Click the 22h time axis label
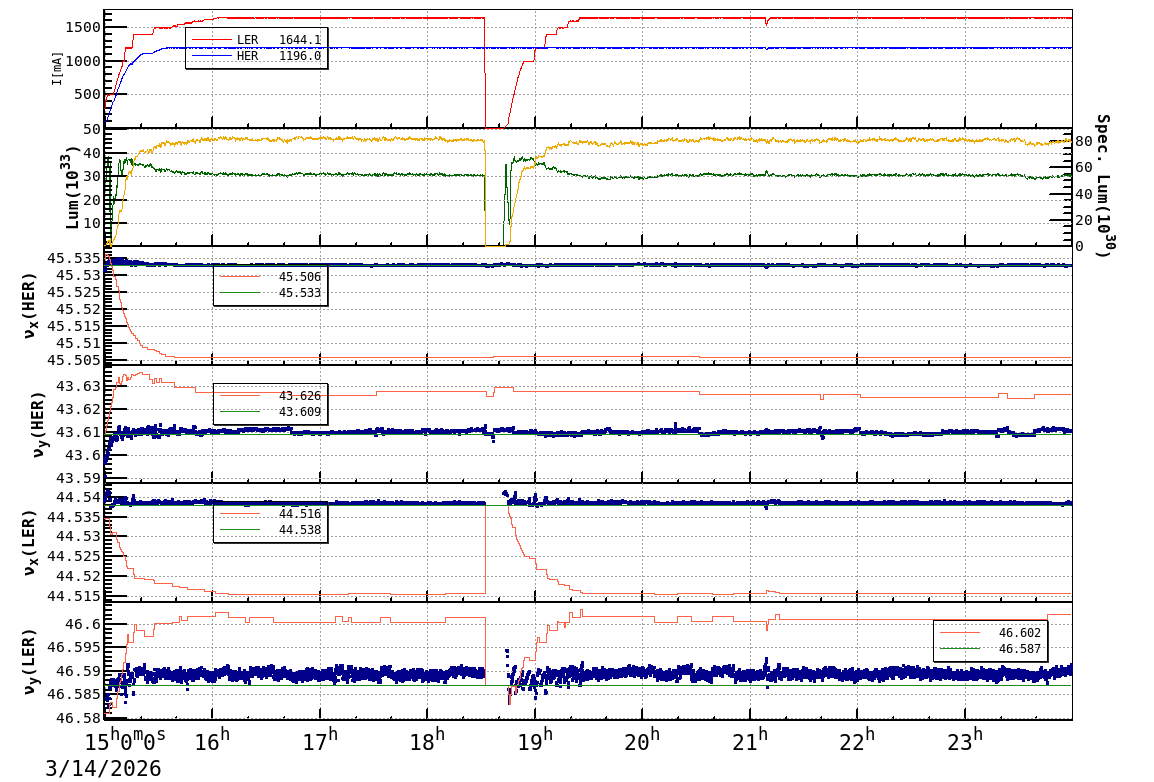Screen dimensions: 1154x782 tap(857, 740)
